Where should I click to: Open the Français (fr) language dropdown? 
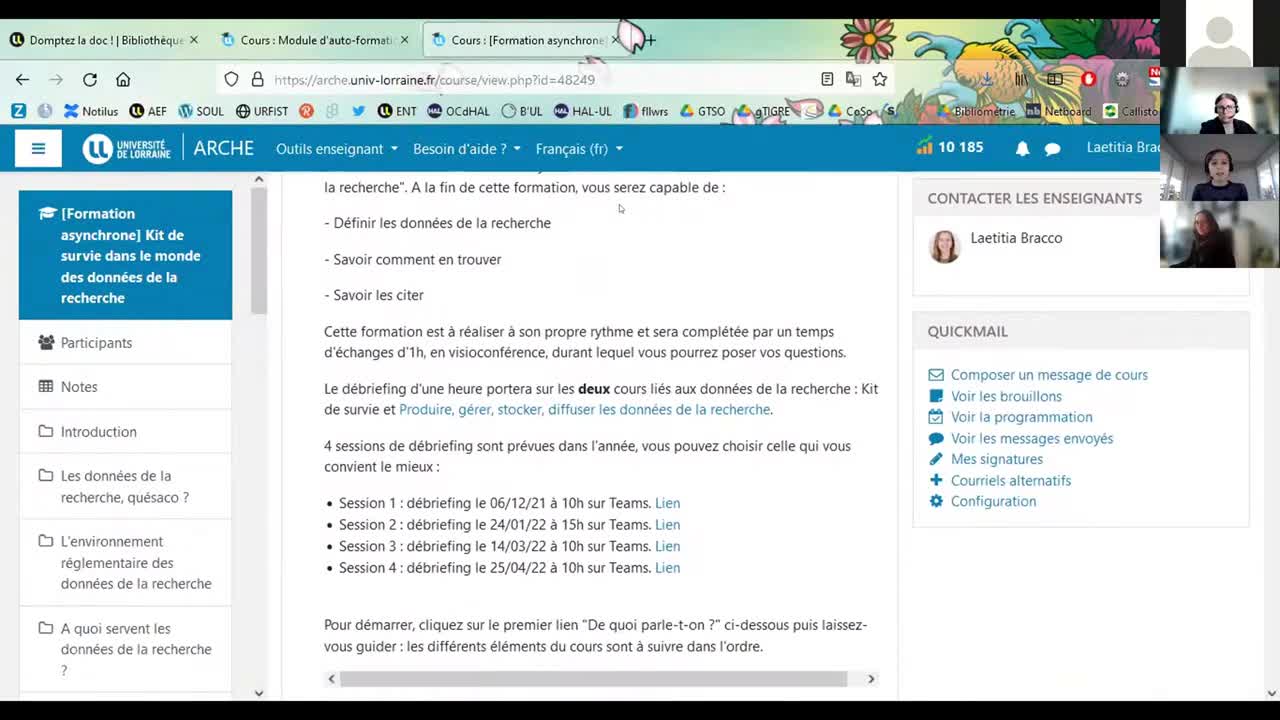[579, 149]
